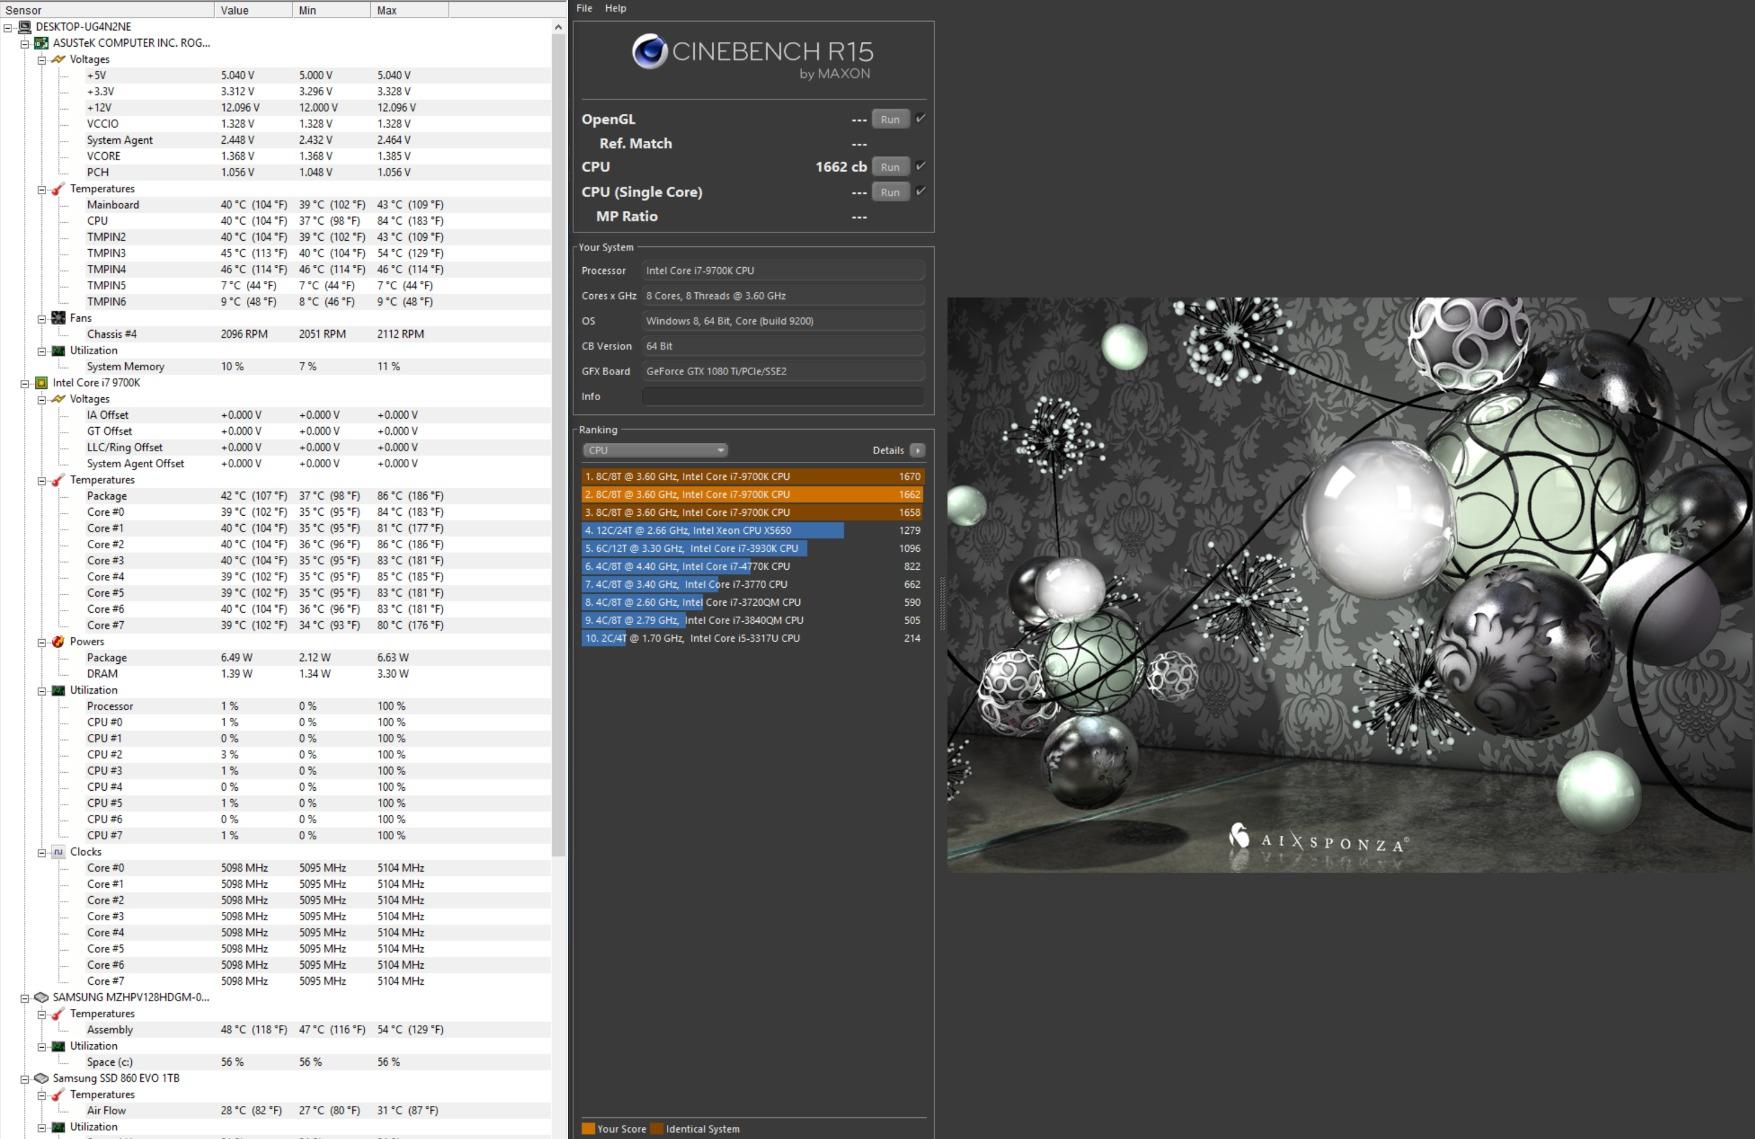Image resolution: width=1755 pixels, height=1139 pixels.
Task: Click the Details arrow button in Ranking
Action: pos(916,450)
